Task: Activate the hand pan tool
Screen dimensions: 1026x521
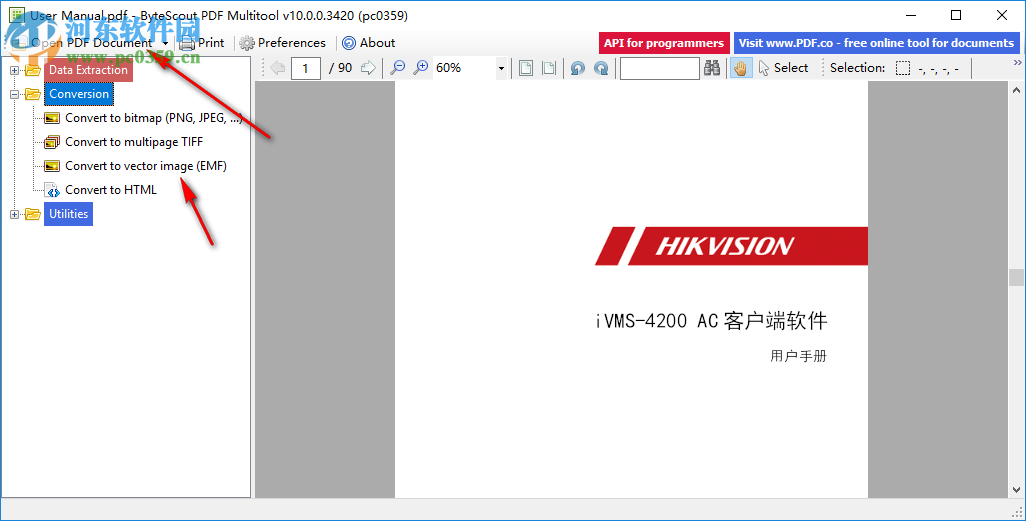Action: point(741,67)
